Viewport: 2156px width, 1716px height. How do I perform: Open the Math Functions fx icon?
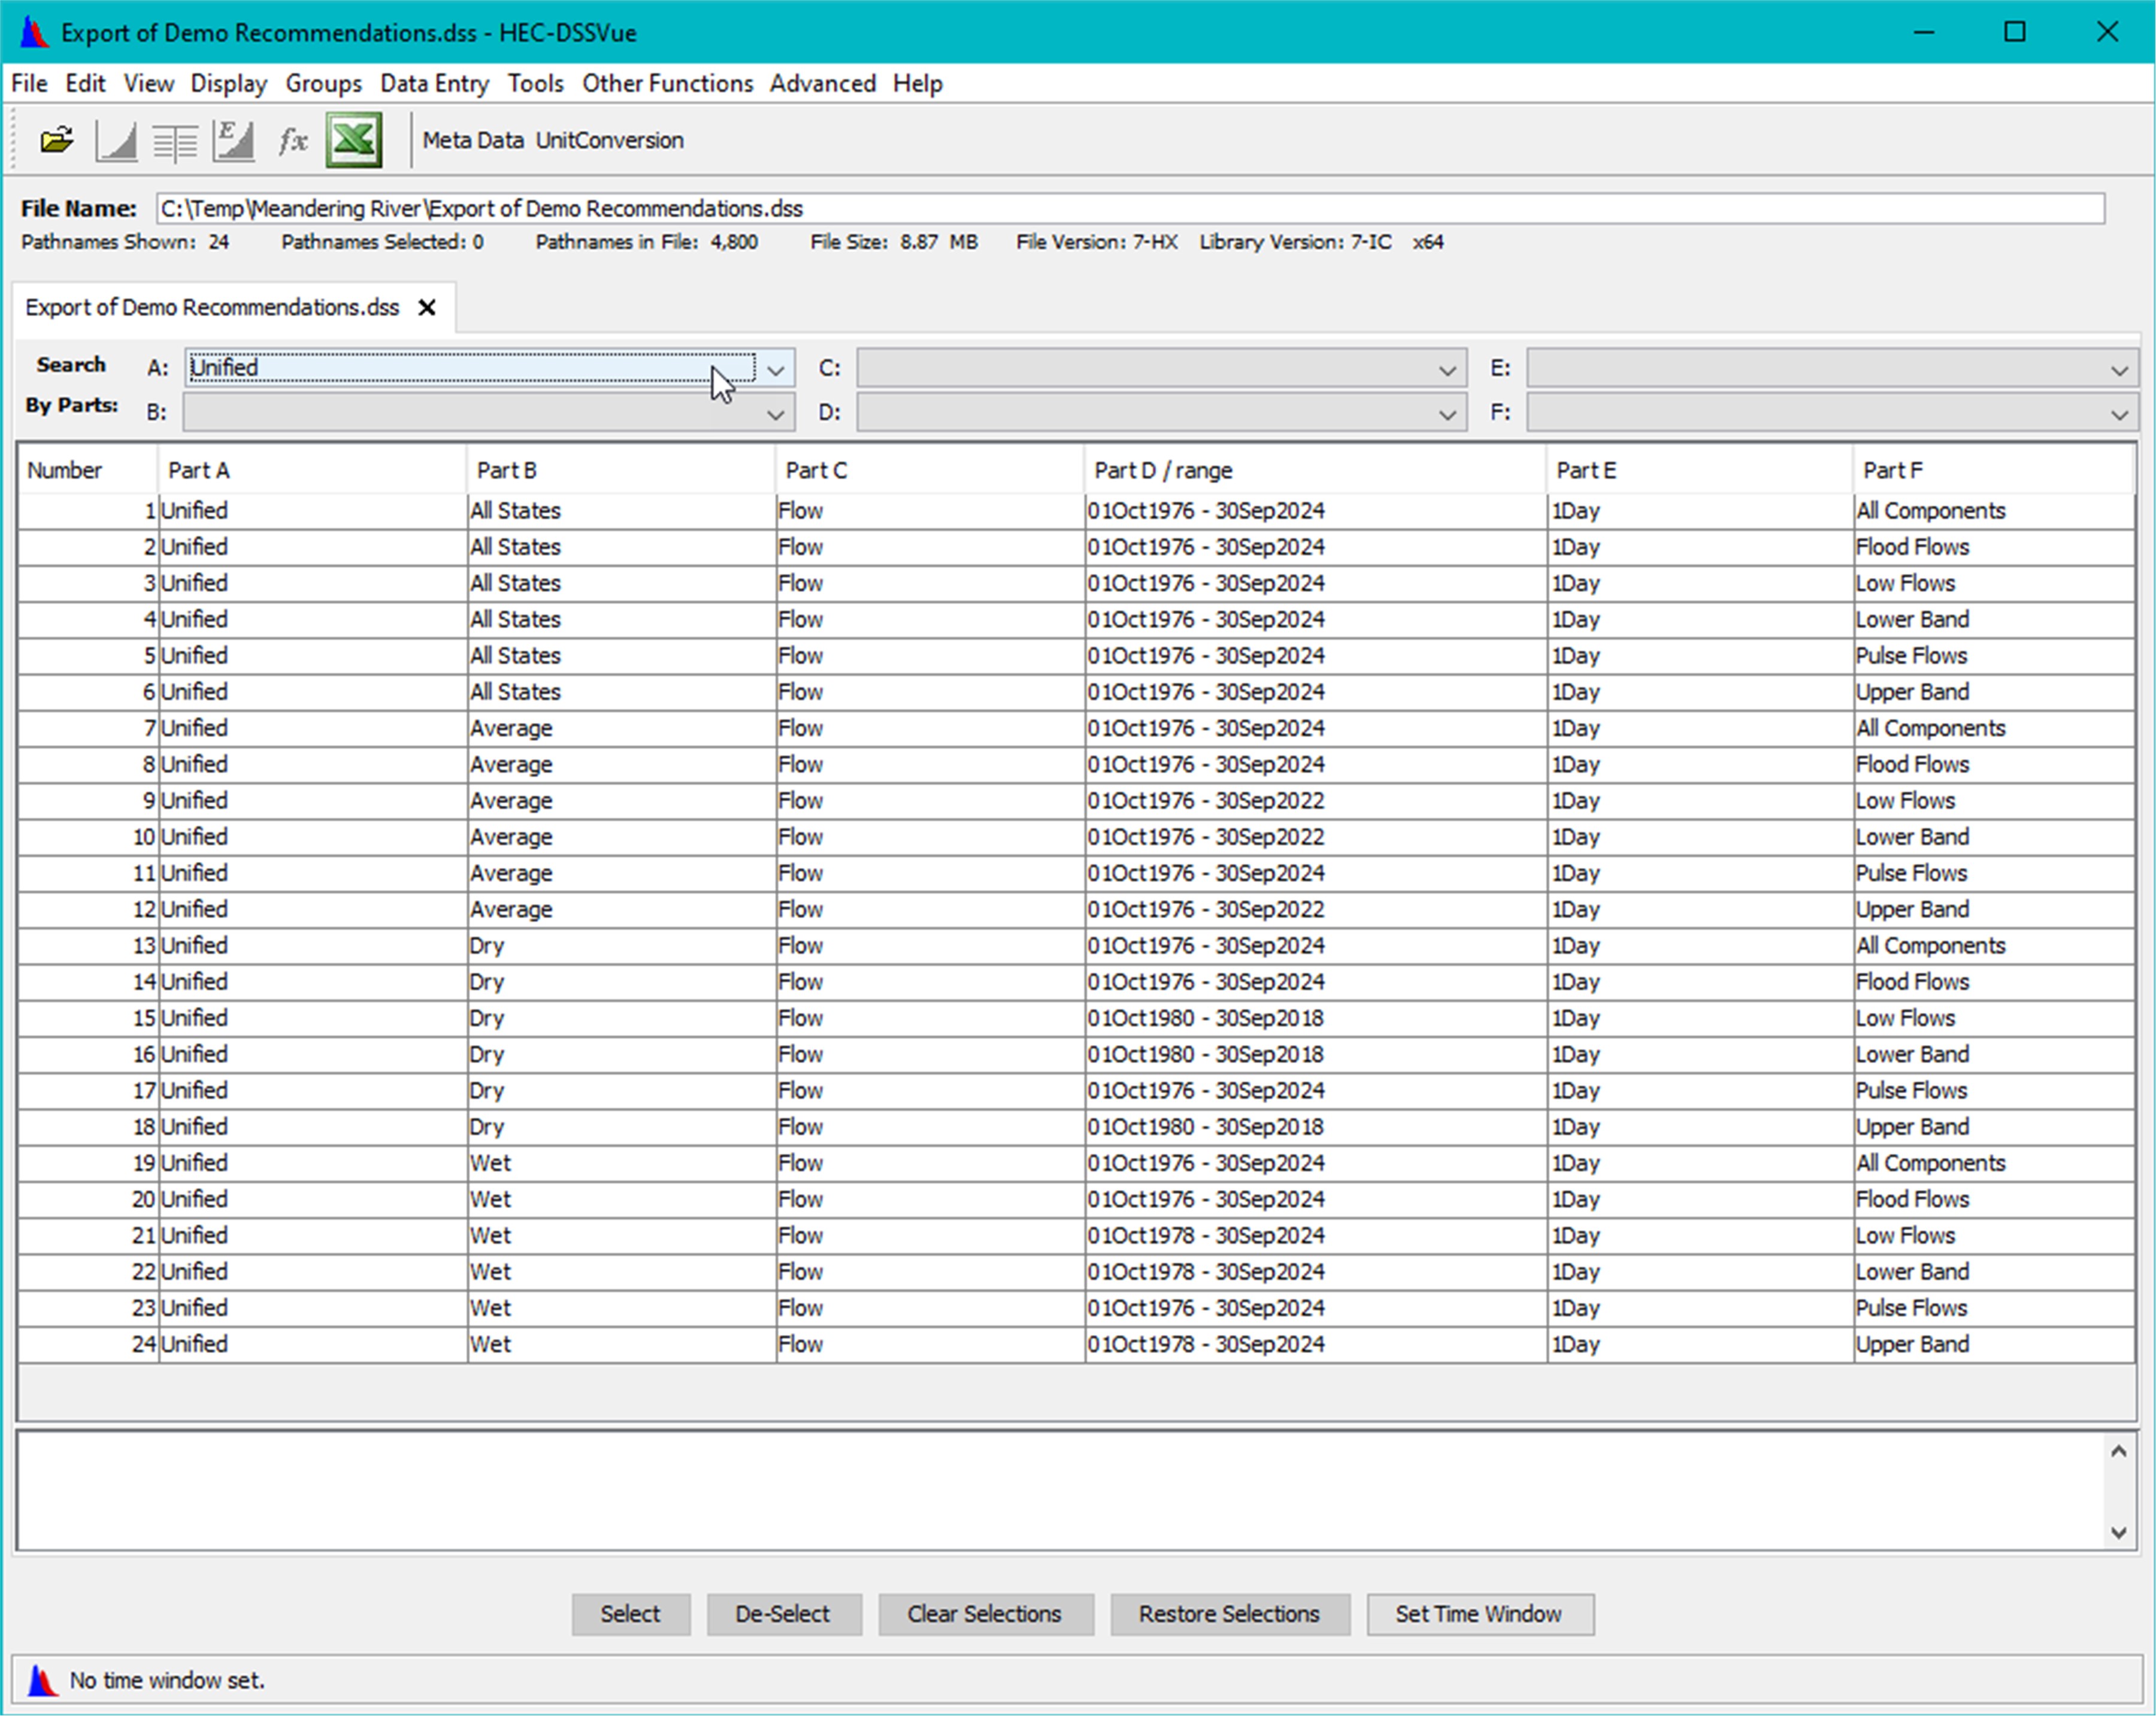292,140
